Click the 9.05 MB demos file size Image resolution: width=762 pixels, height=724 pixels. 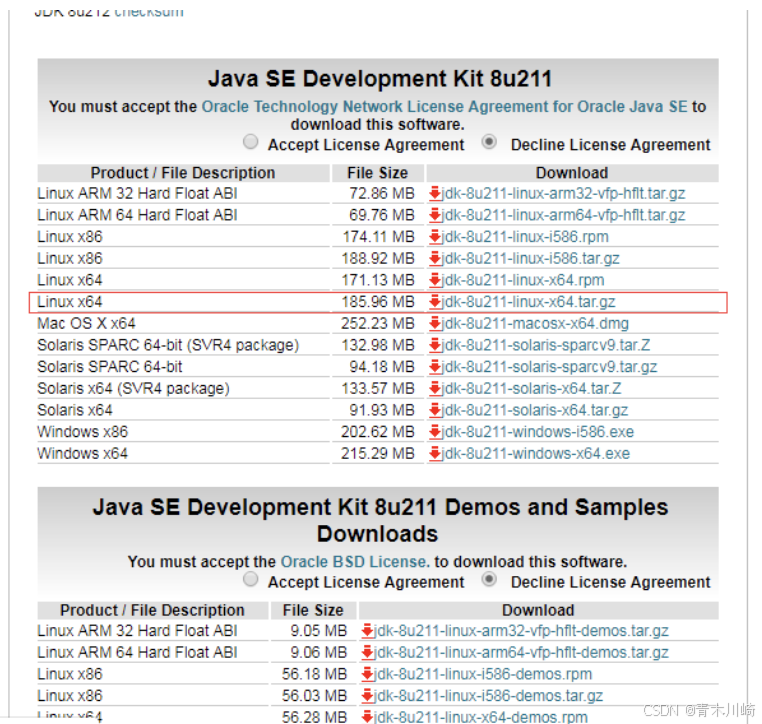[319, 631]
